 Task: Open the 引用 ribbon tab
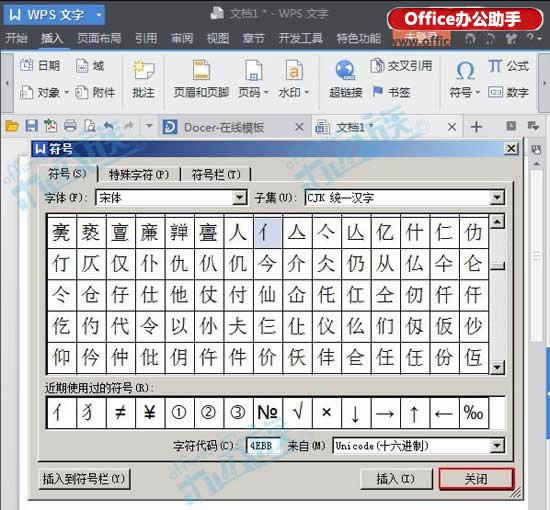coord(146,38)
